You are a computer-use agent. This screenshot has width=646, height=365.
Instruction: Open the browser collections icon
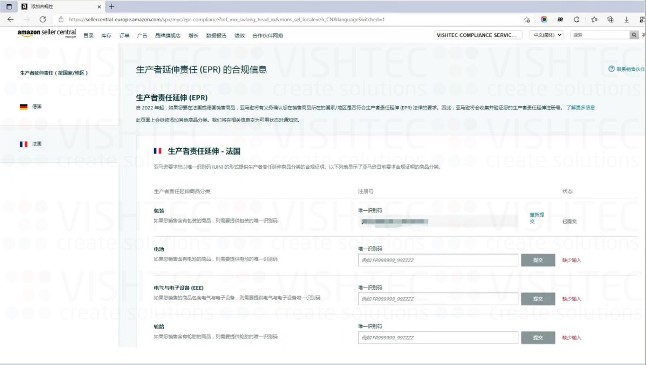point(610,19)
